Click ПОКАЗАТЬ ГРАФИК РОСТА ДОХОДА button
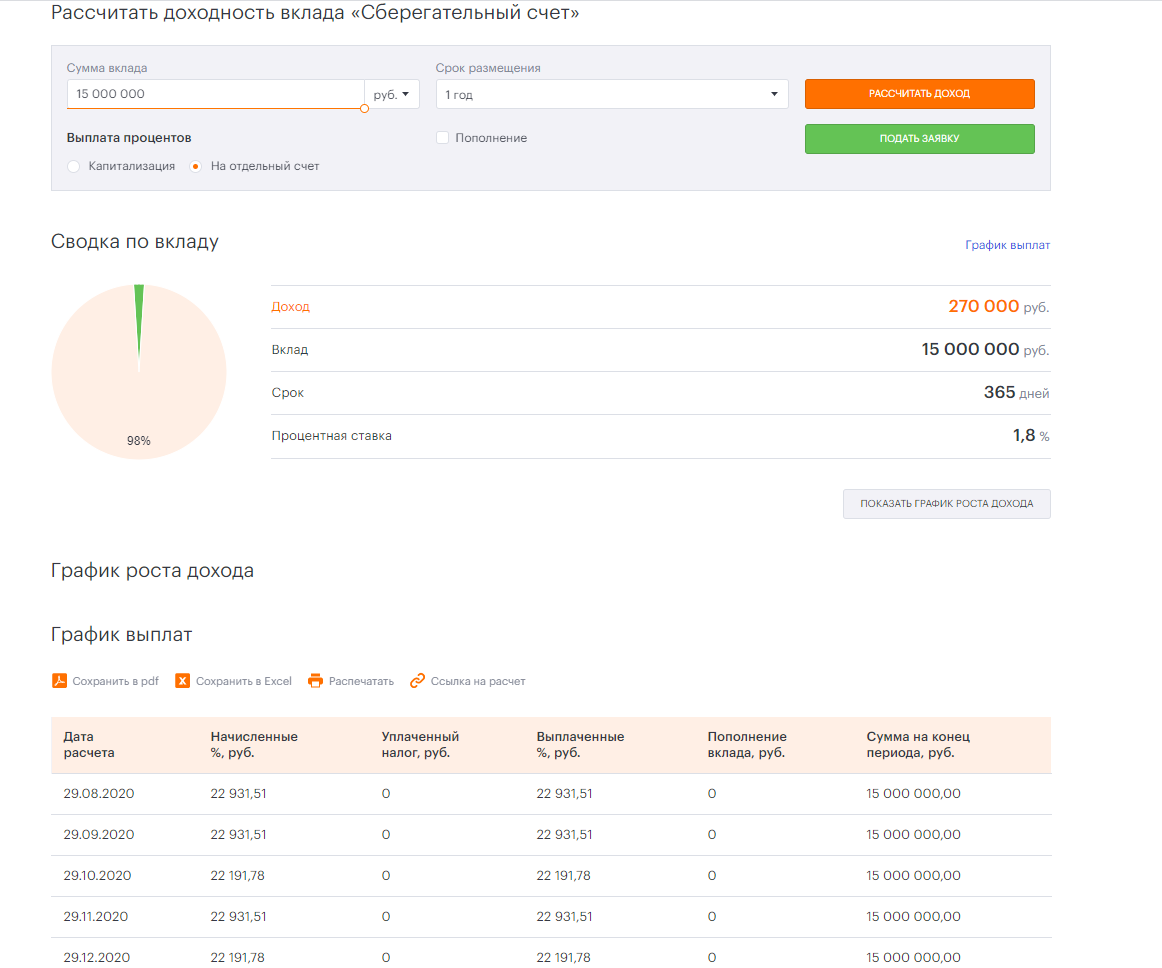1162x968 pixels. pyautogui.click(x=946, y=503)
